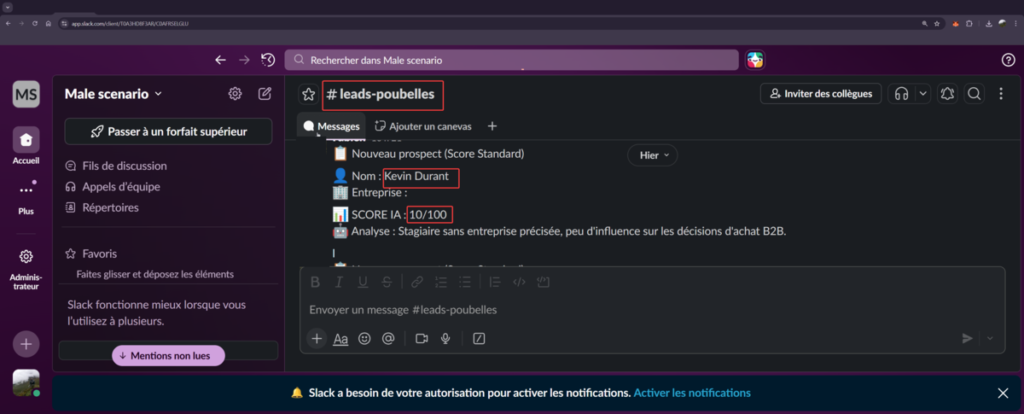Open channel notification bell settings

pyautogui.click(x=947, y=94)
